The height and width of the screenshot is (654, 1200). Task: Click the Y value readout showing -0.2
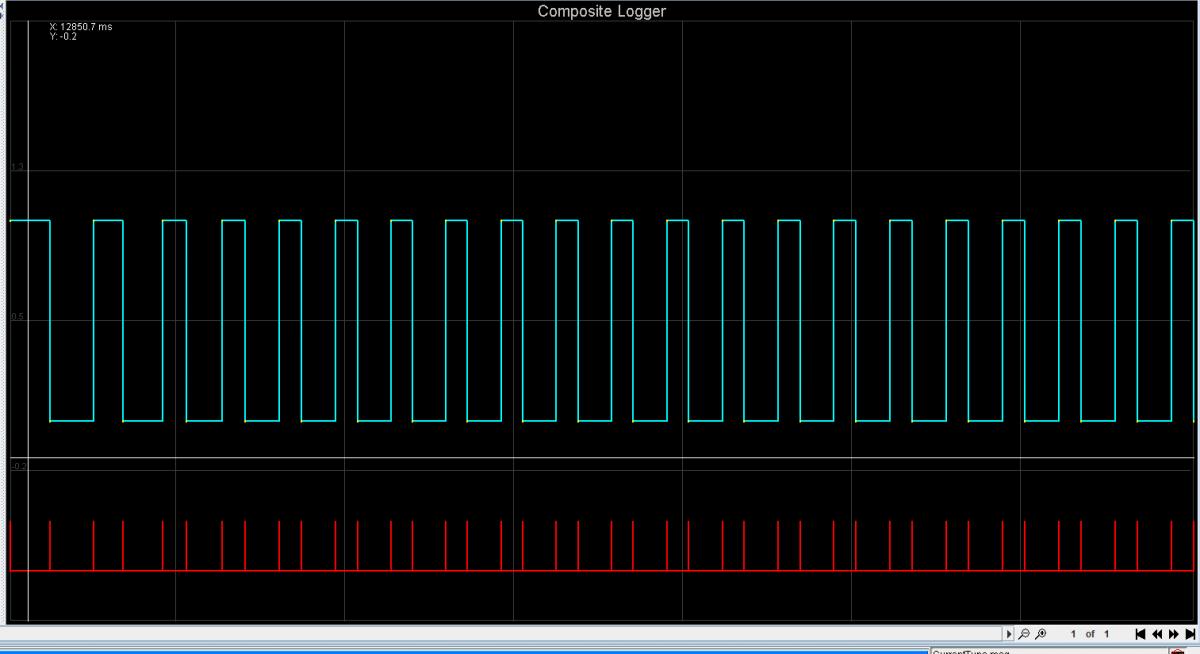tap(63, 36)
